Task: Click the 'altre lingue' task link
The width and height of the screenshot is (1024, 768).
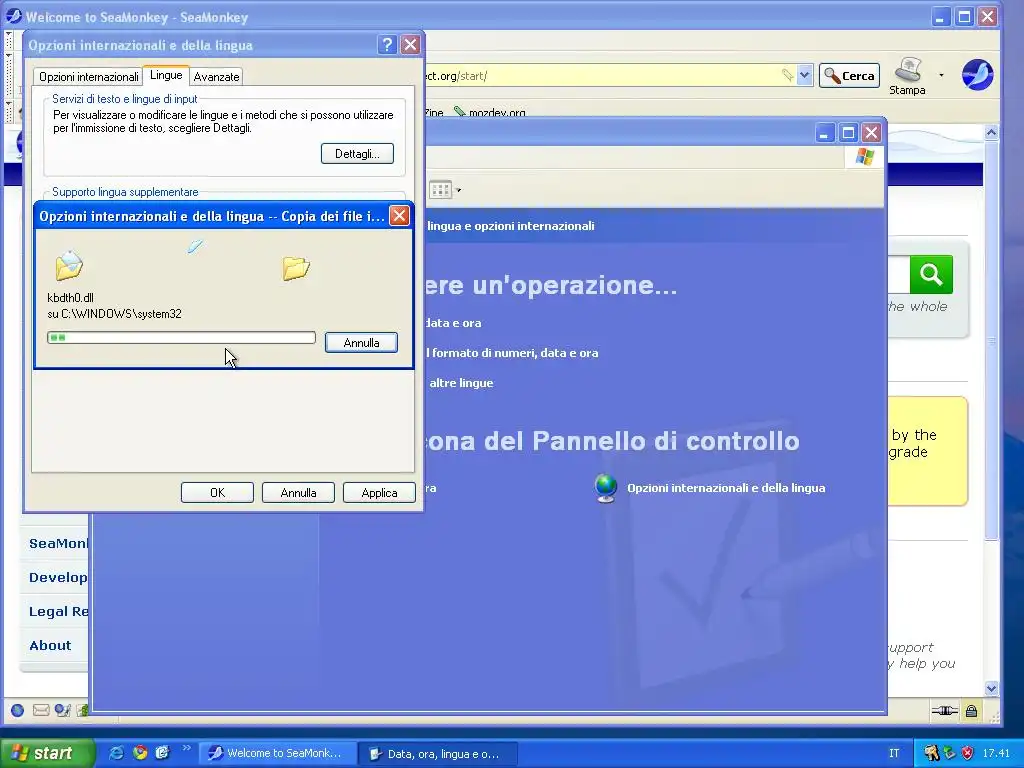Action: (x=461, y=383)
